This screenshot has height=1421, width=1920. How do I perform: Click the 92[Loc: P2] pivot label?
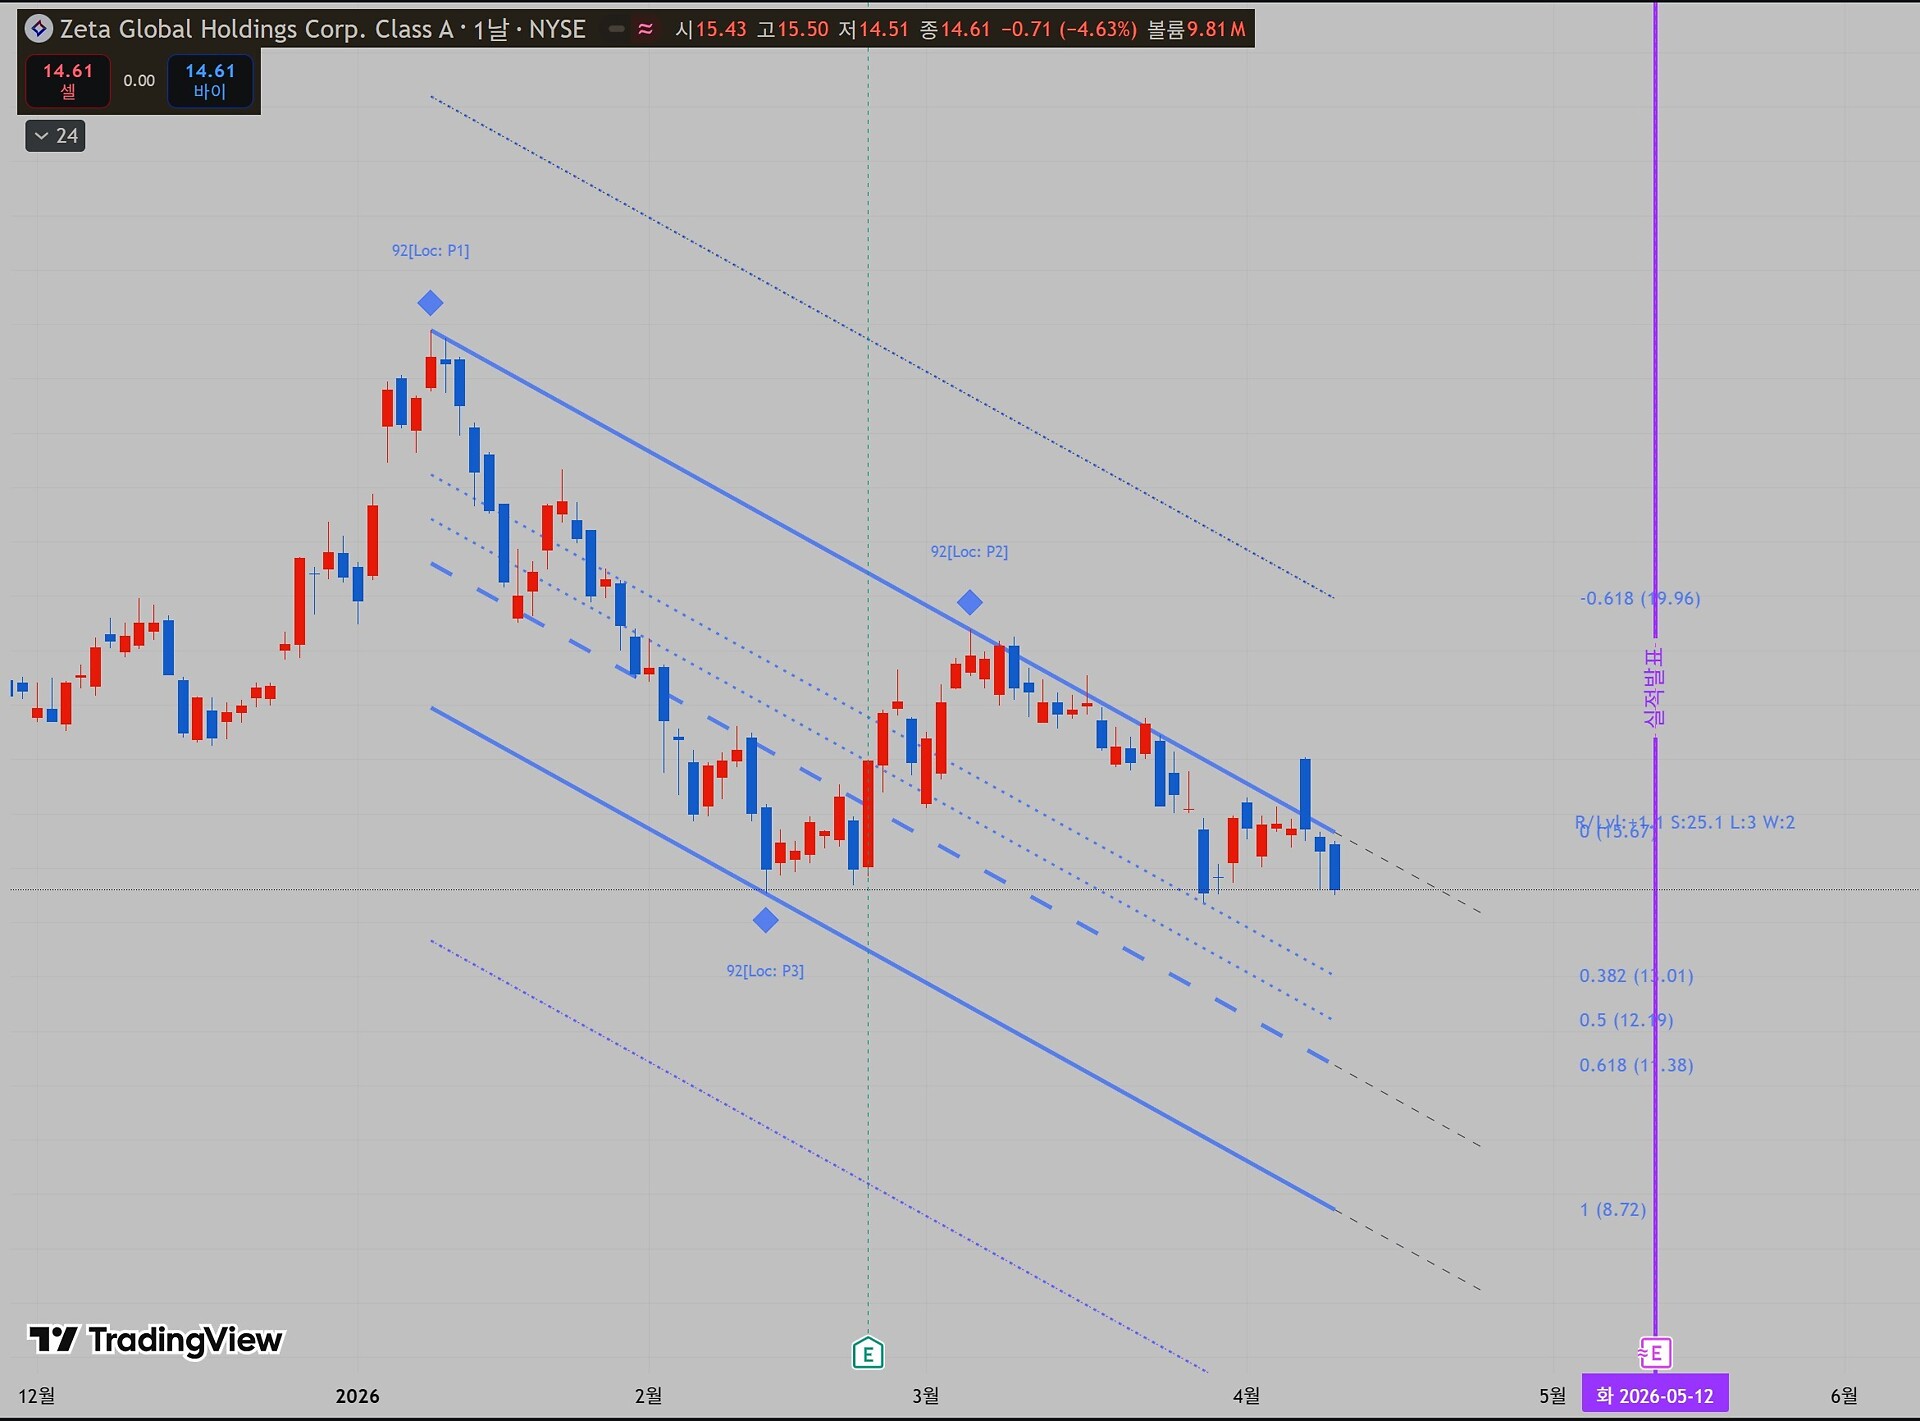coord(969,552)
